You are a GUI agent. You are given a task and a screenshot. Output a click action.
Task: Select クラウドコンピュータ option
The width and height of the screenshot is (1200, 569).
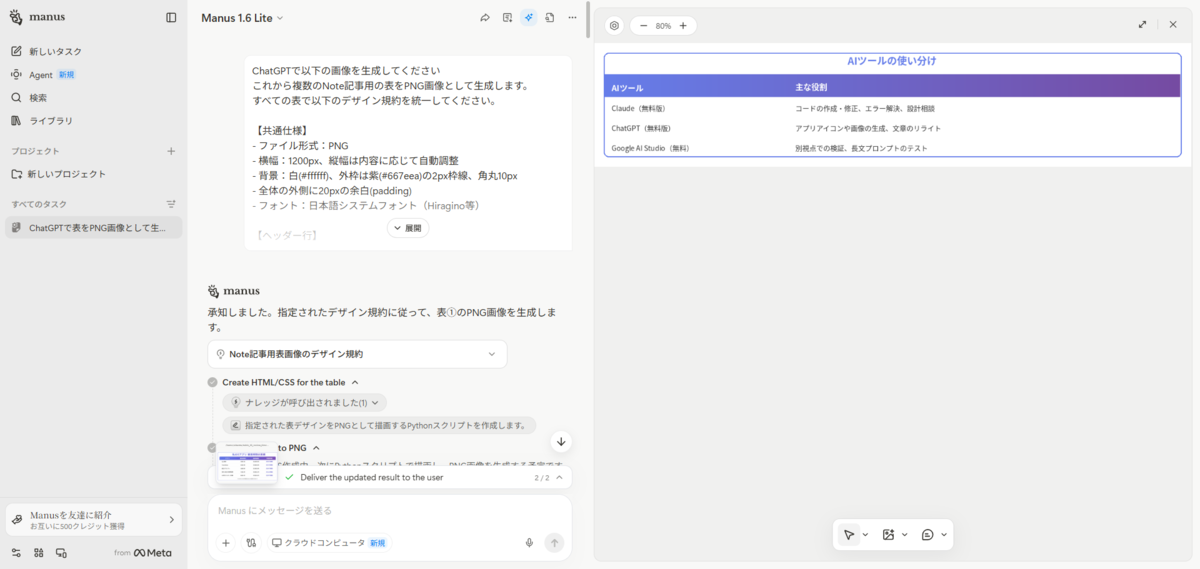point(330,543)
